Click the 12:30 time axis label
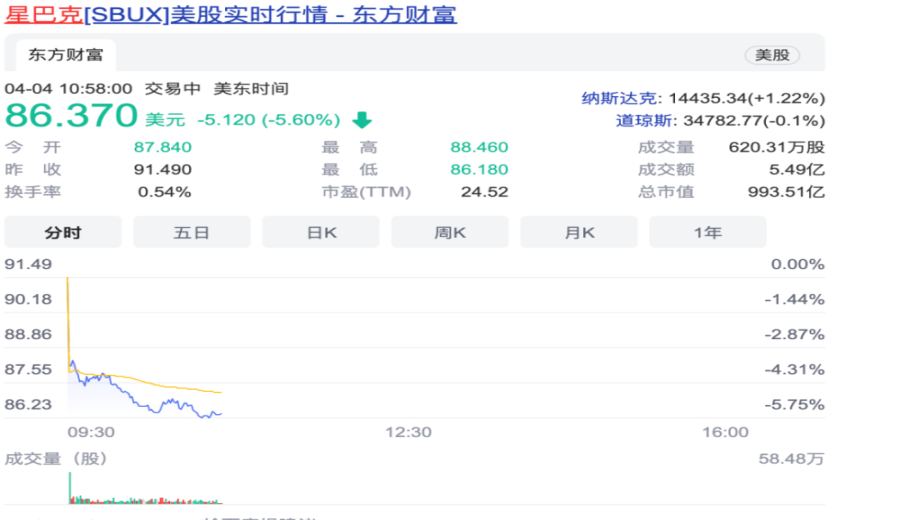Screen dimensions: 900x520 click(x=408, y=432)
